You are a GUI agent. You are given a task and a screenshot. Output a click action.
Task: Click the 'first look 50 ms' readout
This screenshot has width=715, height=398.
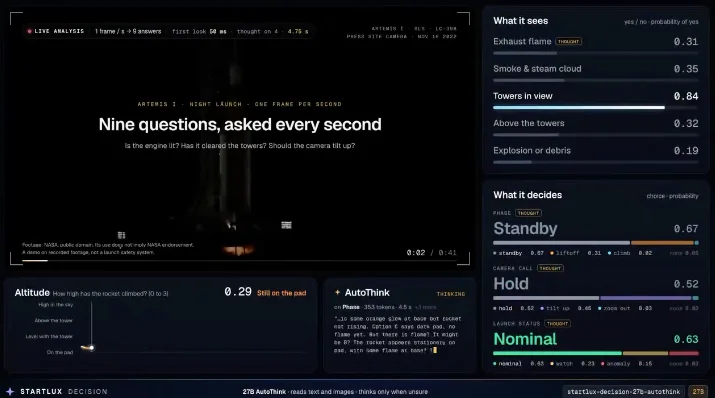coord(199,31)
